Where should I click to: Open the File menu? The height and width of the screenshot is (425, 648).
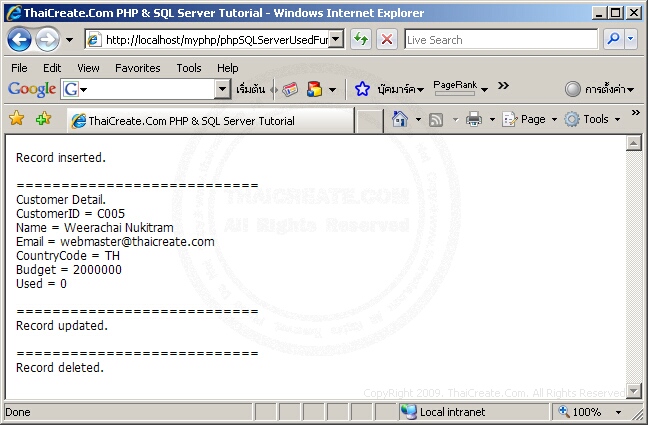(x=19, y=68)
